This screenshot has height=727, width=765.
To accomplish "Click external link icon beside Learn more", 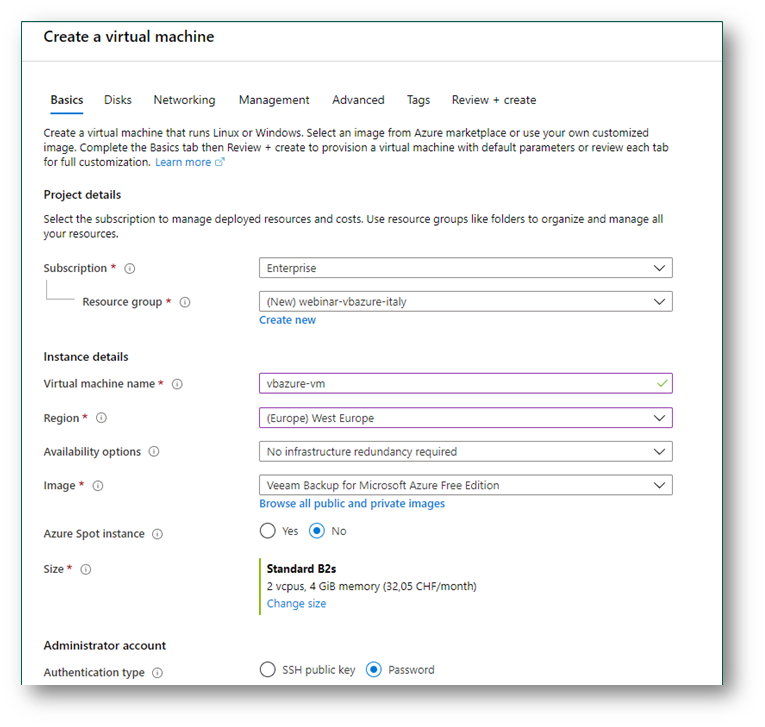I will point(220,162).
